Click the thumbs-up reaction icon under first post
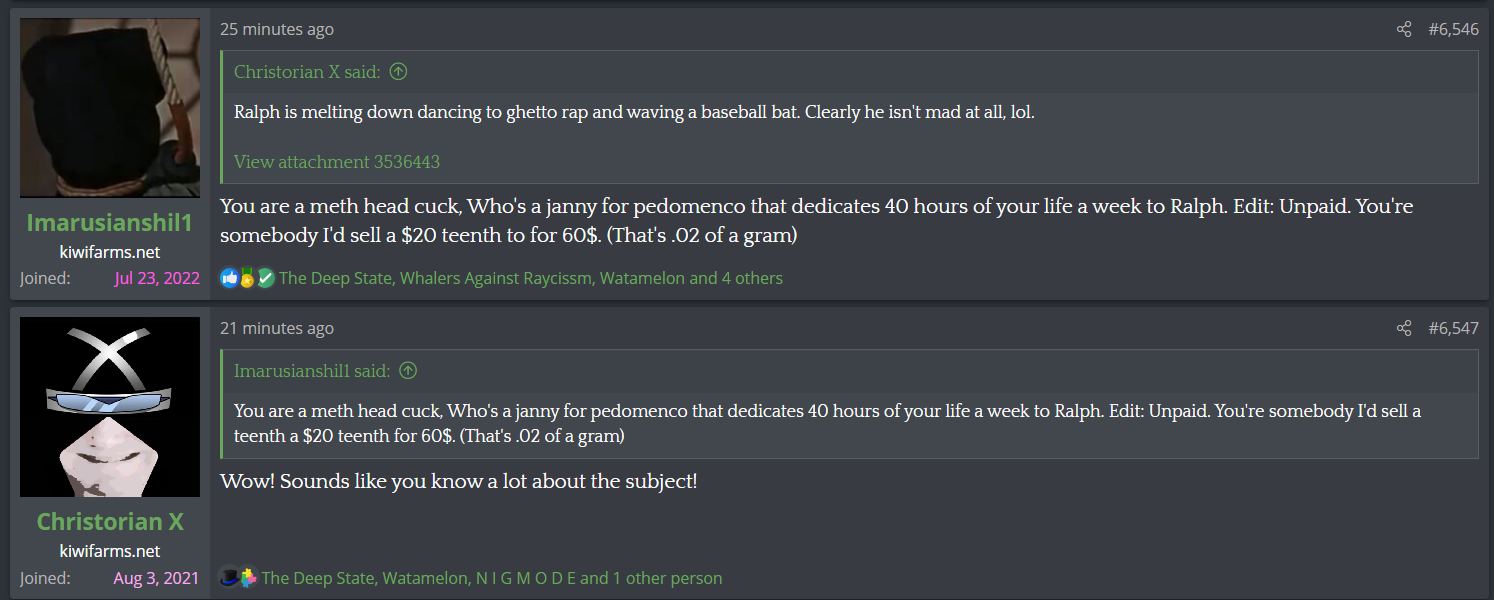 [x=229, y=278]
